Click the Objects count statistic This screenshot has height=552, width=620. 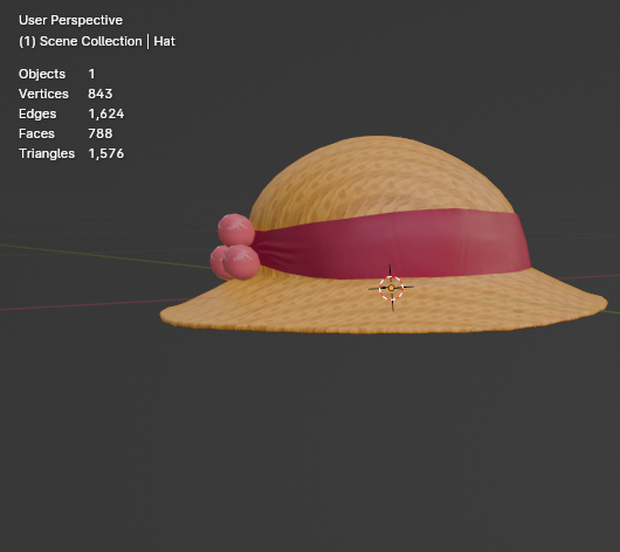[57, 74]
